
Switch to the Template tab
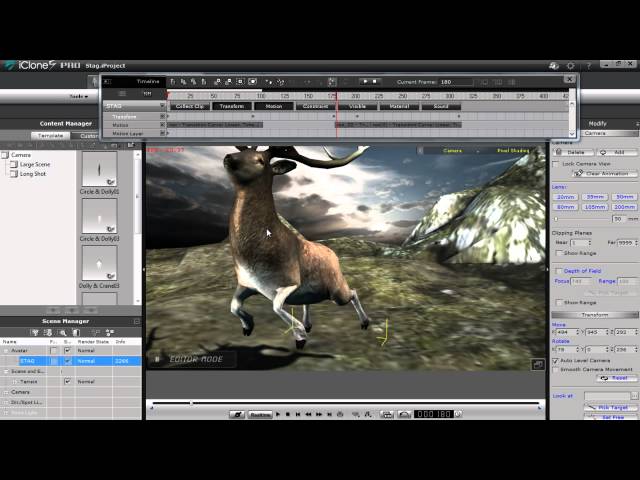click(51, 136)
